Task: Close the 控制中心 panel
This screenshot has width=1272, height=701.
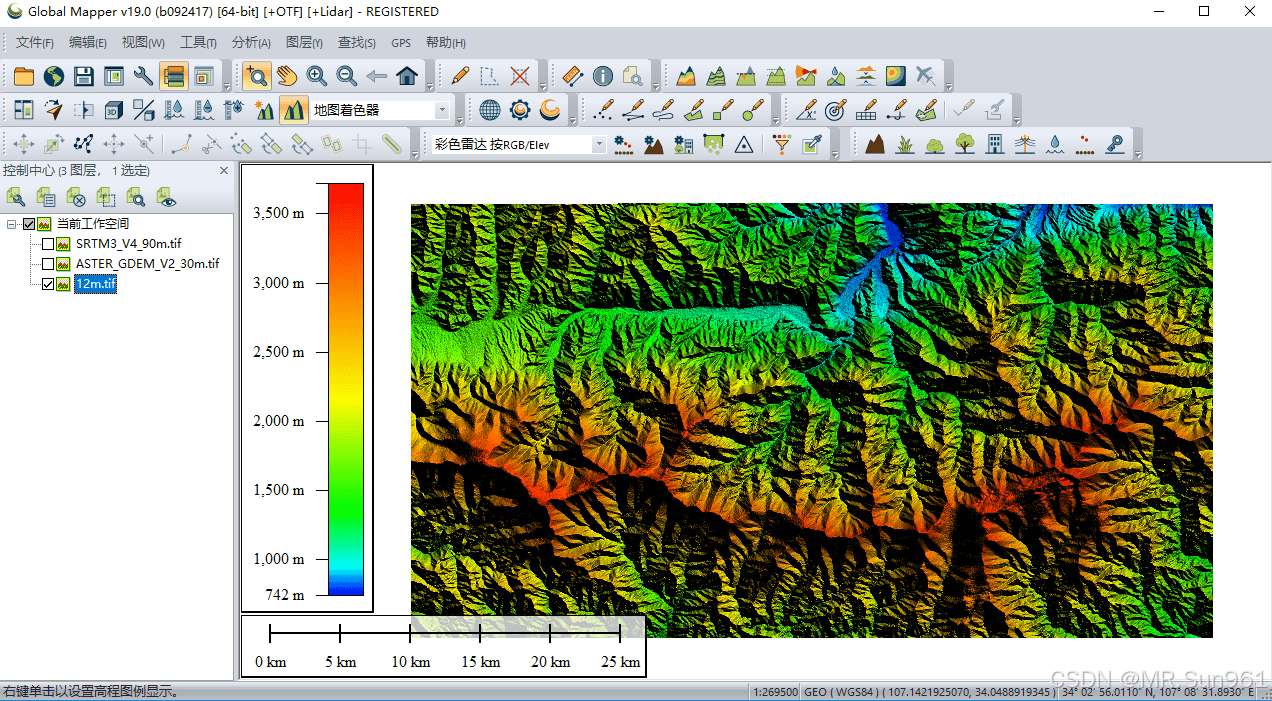Action: 224,170
